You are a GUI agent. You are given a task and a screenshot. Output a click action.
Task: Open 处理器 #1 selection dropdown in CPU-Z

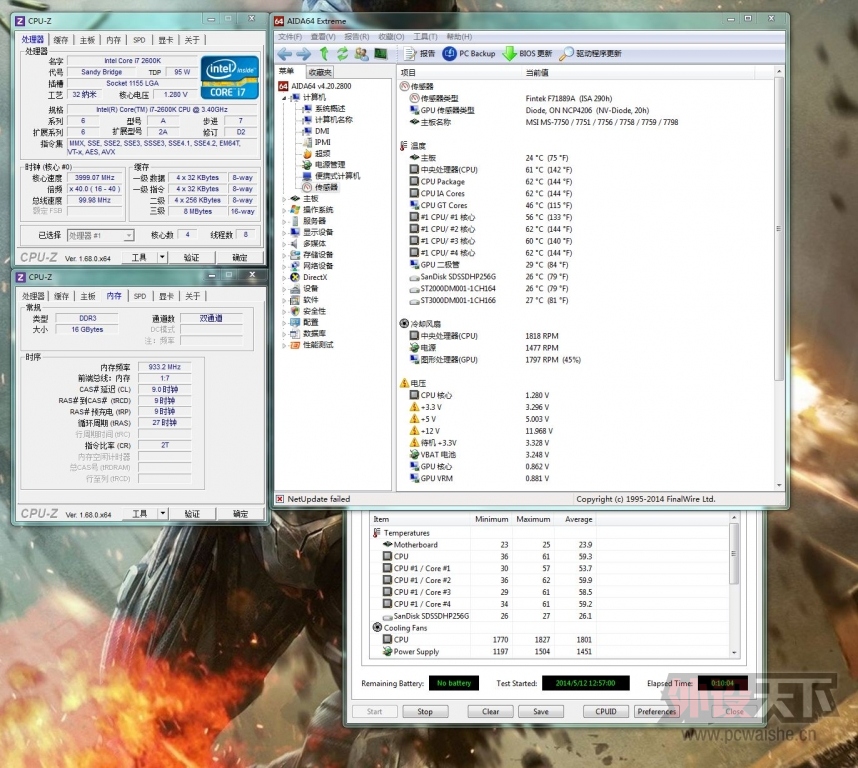[101, 235]
